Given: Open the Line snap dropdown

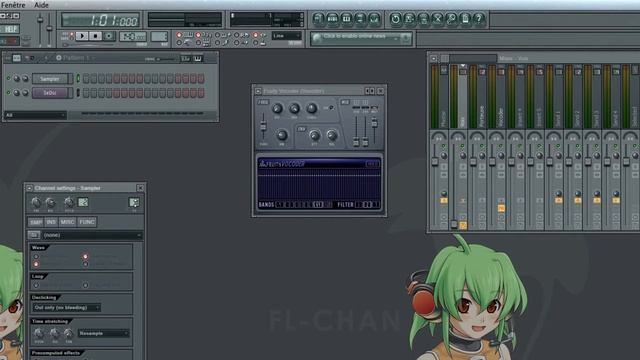Looking at the screenshot, I should coord(287,36).
